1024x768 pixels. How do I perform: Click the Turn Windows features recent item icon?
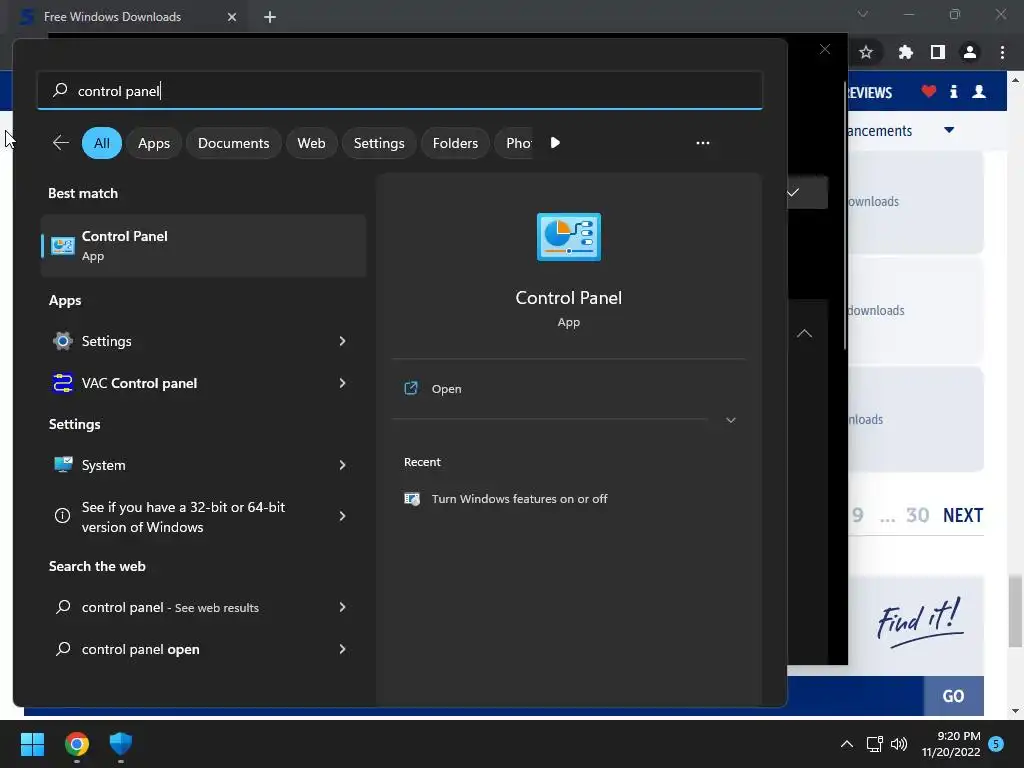click(x=412, y=499)
